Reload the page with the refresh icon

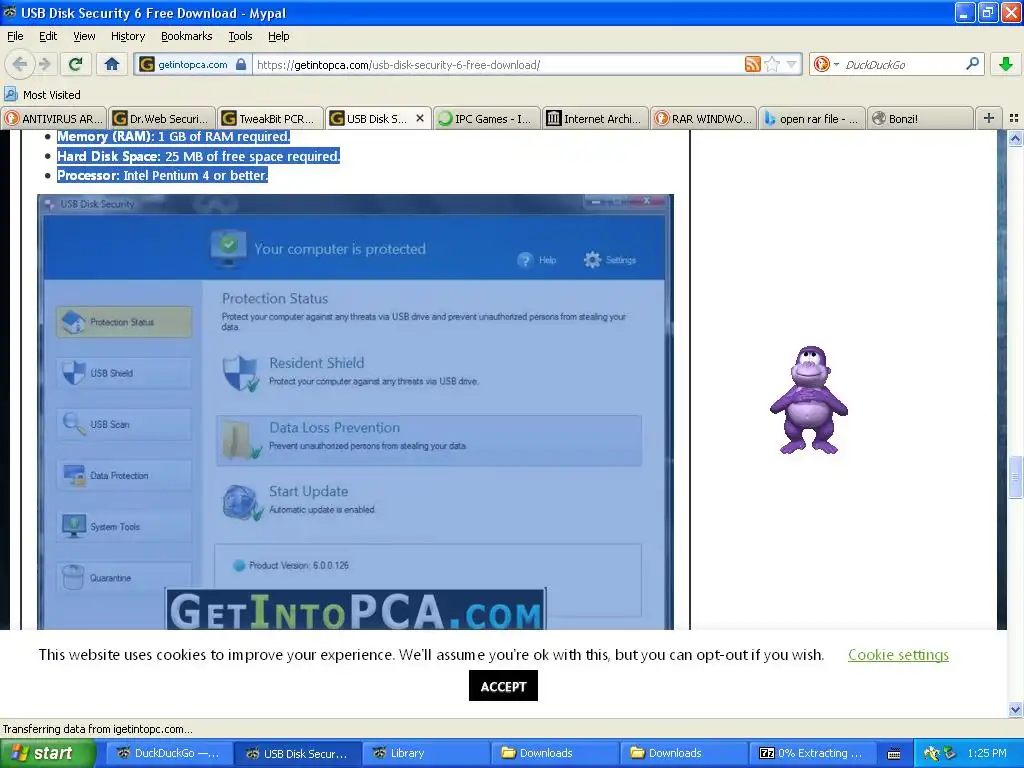[x=76, y=64]
